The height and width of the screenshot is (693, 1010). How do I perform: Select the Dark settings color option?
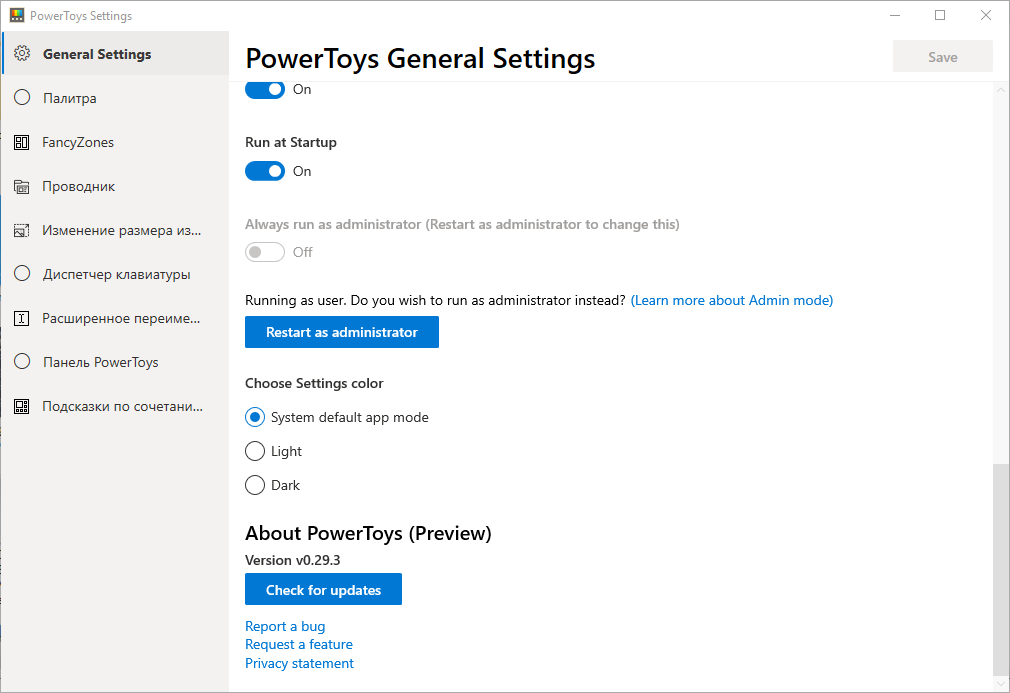(255, 485)
